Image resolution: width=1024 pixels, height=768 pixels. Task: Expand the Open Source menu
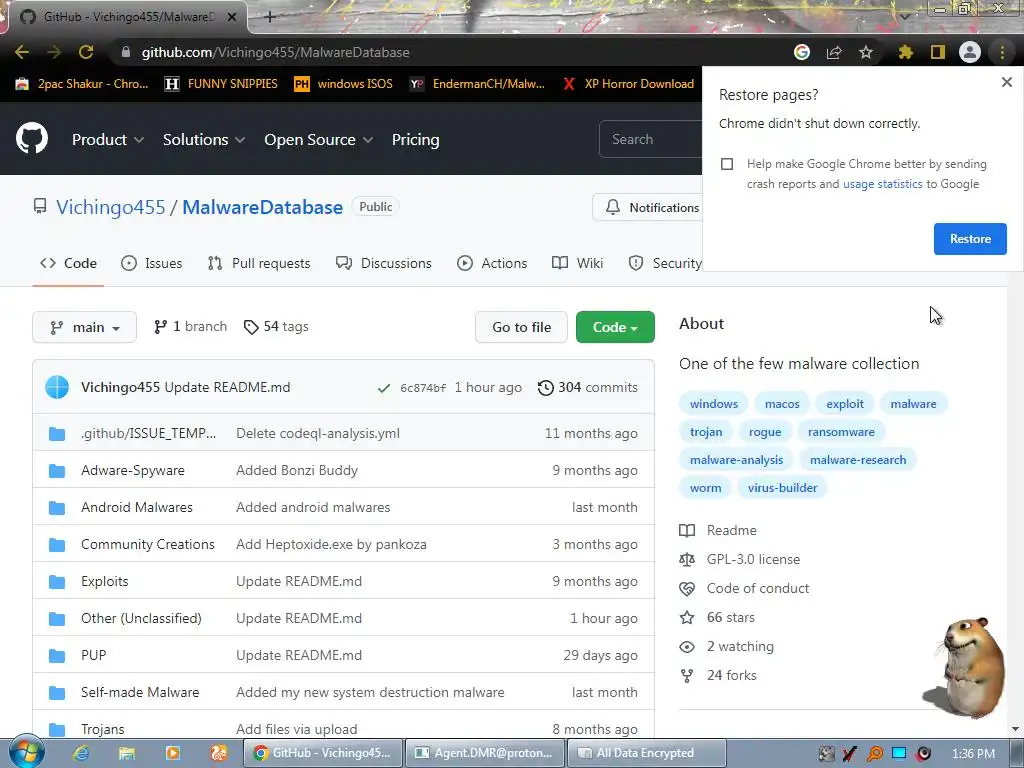319,140
